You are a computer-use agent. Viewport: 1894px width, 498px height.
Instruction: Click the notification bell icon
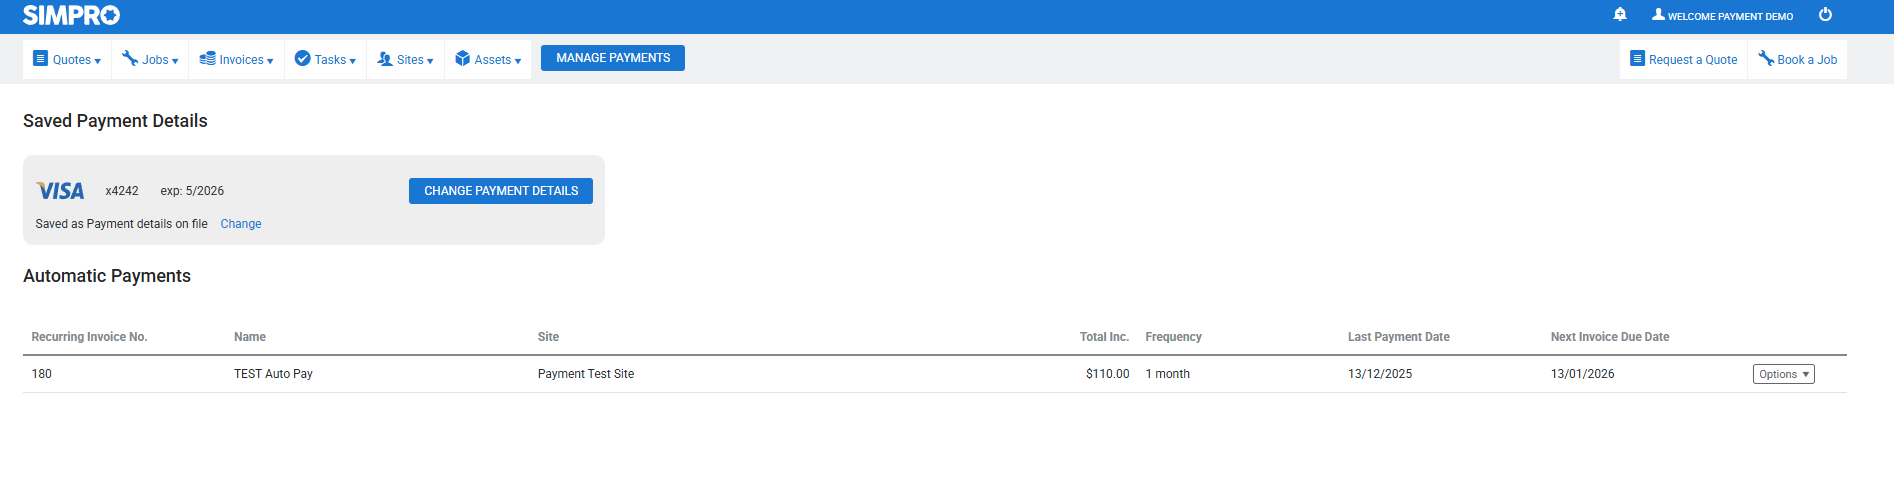(x=1620, y=15)
